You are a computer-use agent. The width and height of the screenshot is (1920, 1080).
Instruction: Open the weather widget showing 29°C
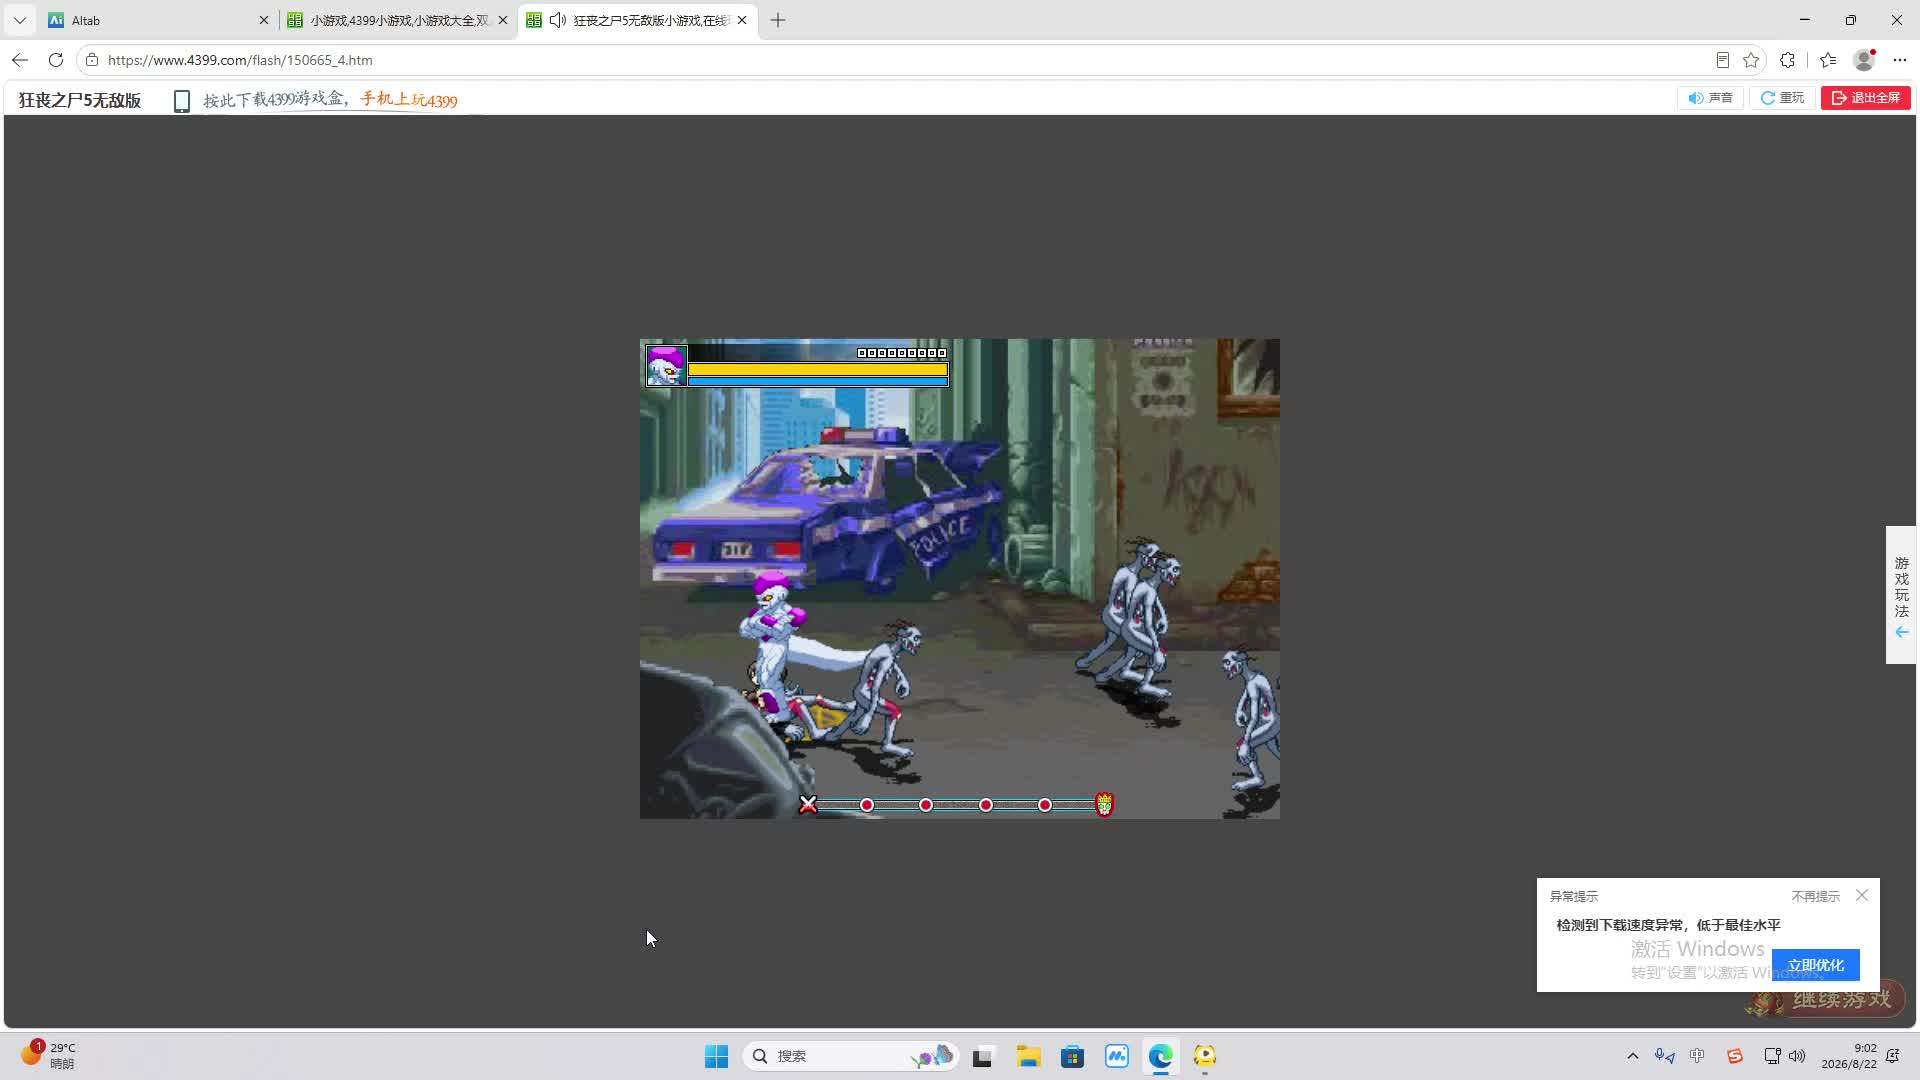[48, 1055]
